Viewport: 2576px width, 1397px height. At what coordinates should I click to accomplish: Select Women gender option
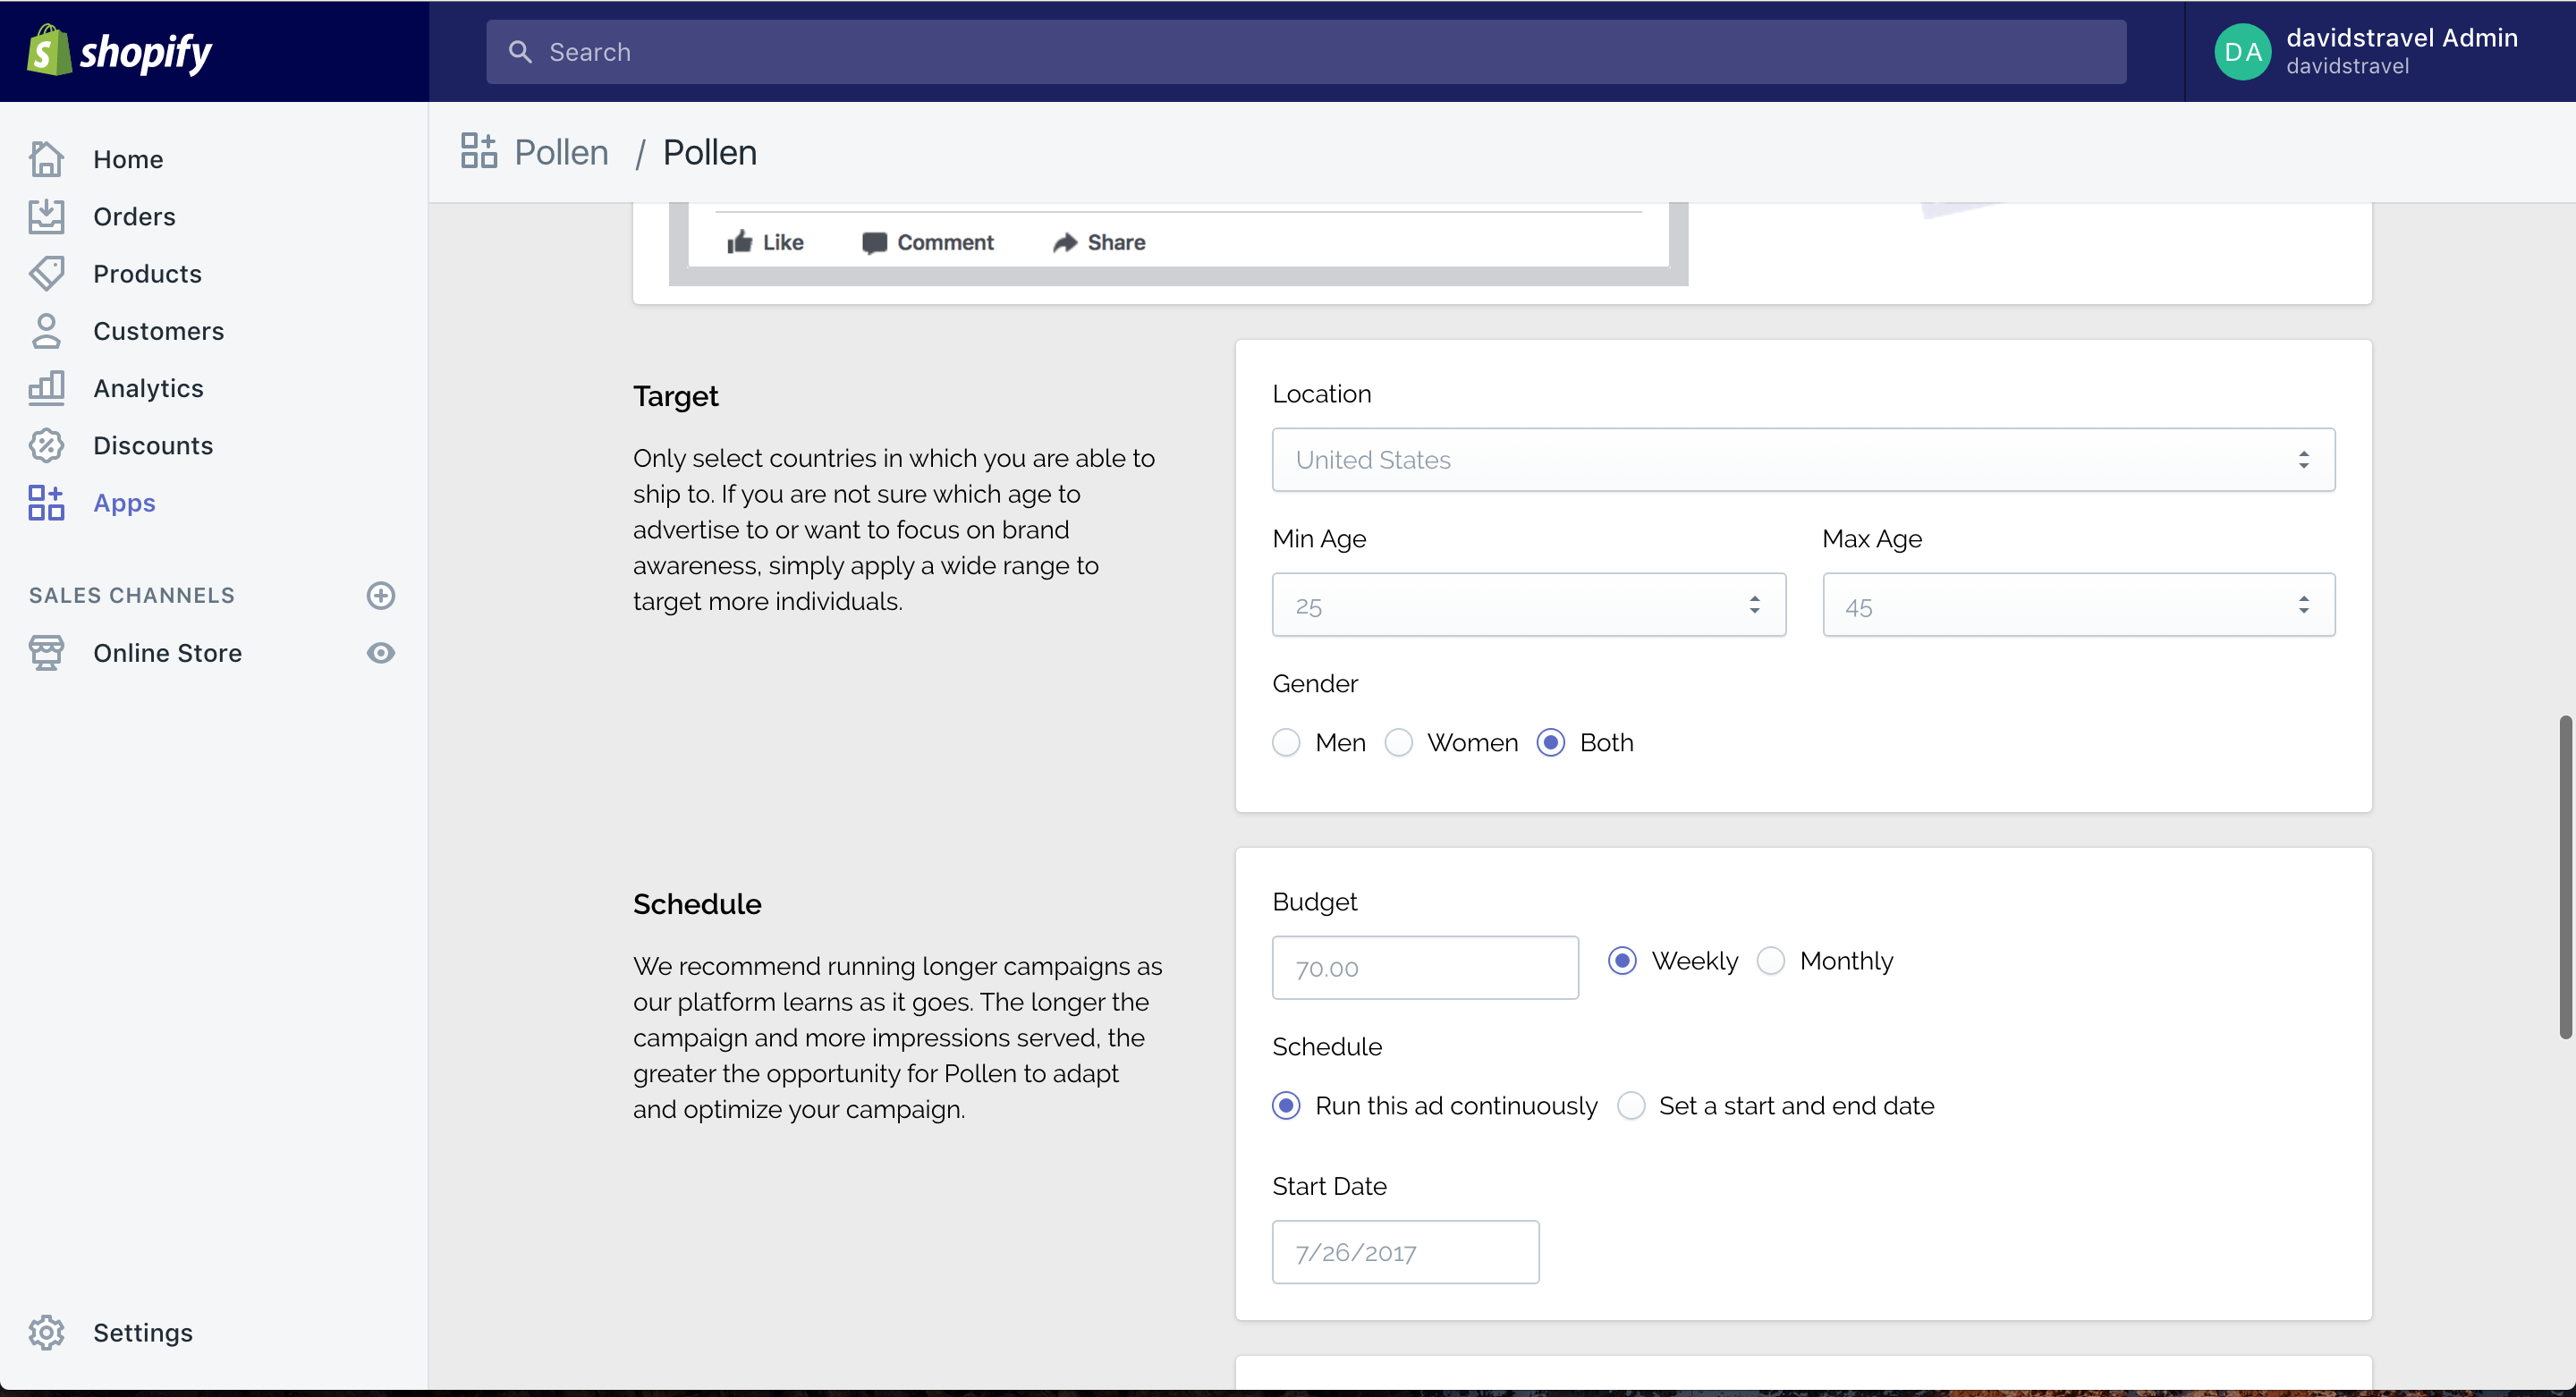pos(1398,743)
